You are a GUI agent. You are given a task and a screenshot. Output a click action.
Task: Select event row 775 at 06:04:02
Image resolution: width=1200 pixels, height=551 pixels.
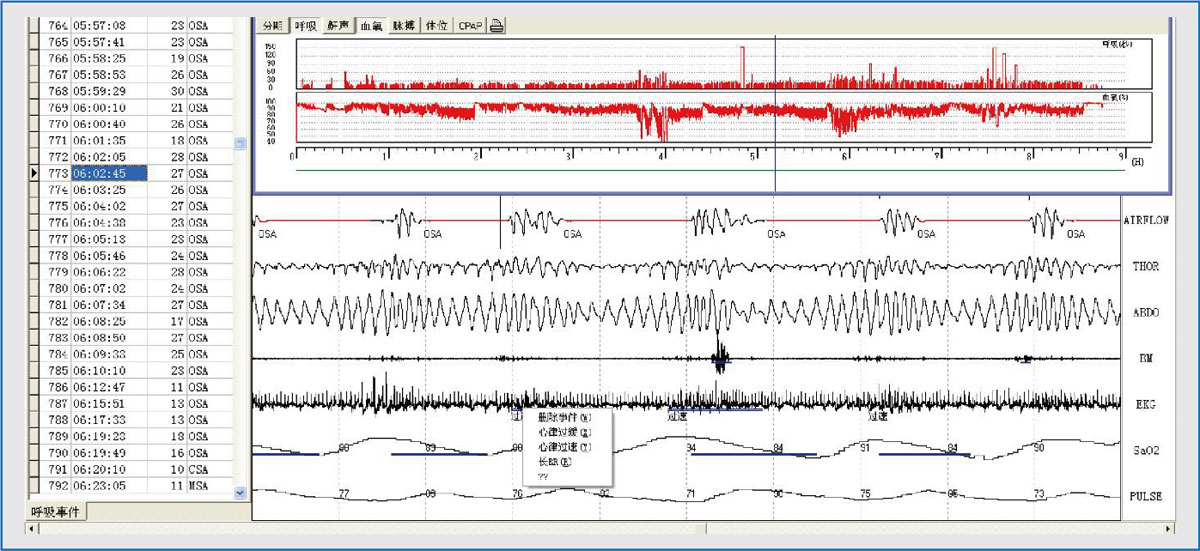click(130, 206)
